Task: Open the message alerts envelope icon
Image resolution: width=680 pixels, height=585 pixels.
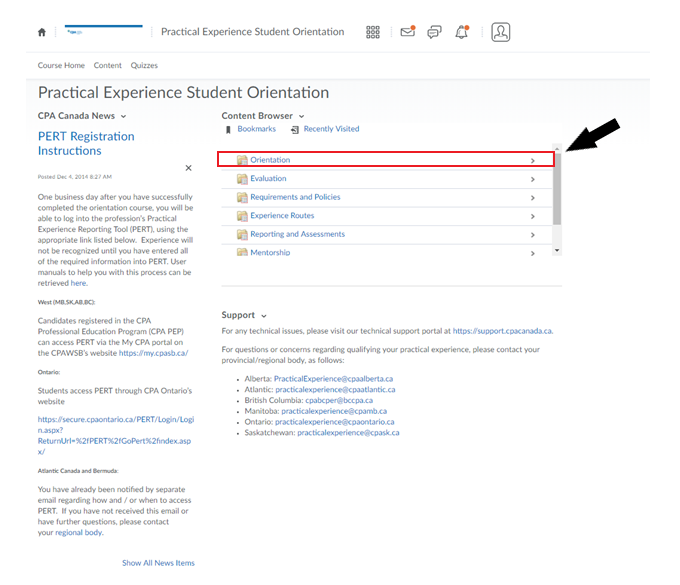Action: click(407, 32)
